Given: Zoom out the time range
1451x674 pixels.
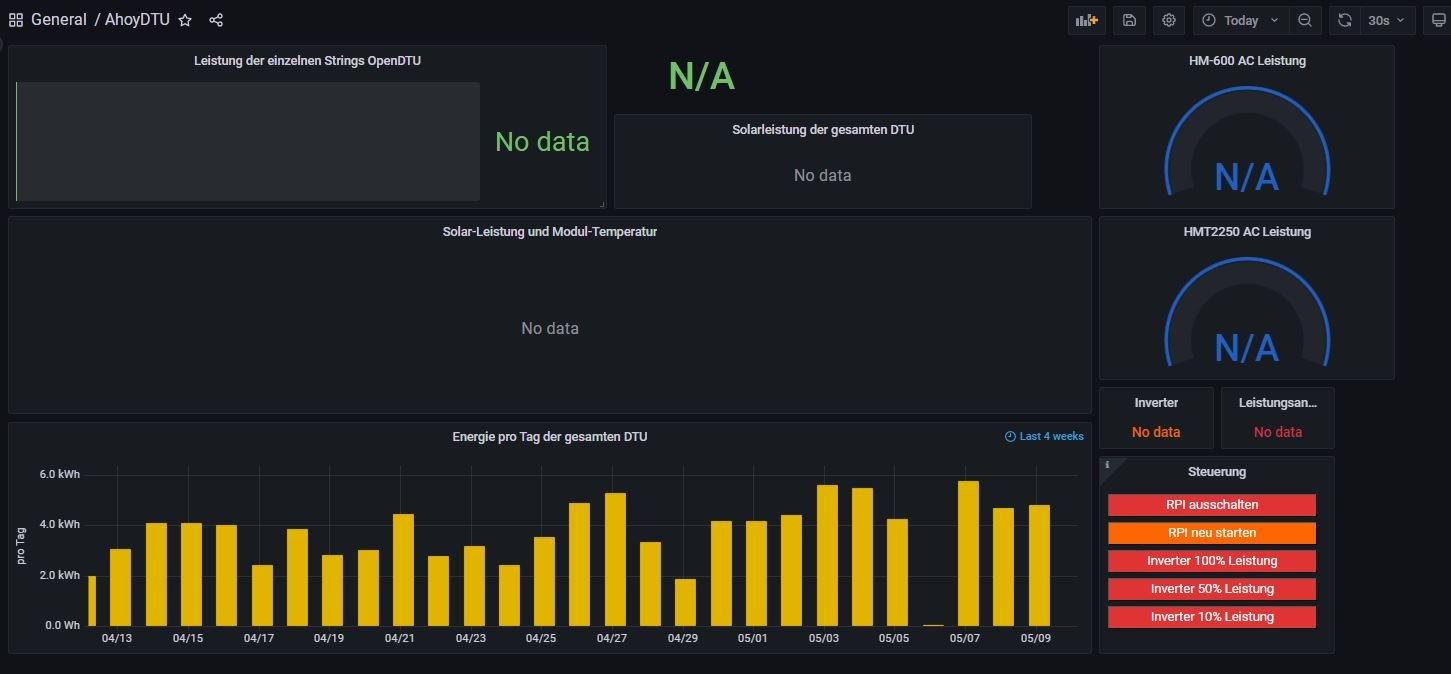Looking at the screenshot, I should coord(1305,20).
